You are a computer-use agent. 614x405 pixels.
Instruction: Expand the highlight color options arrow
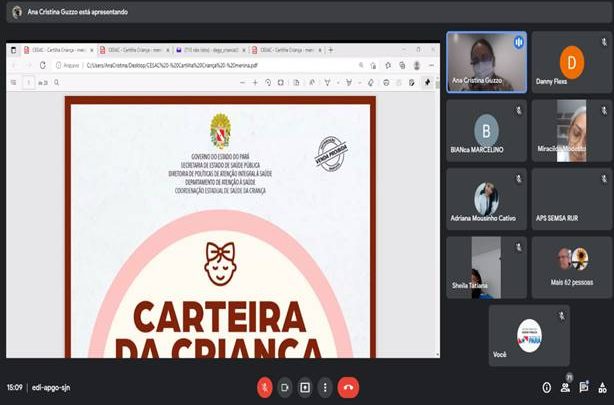(x=359, y=83)
